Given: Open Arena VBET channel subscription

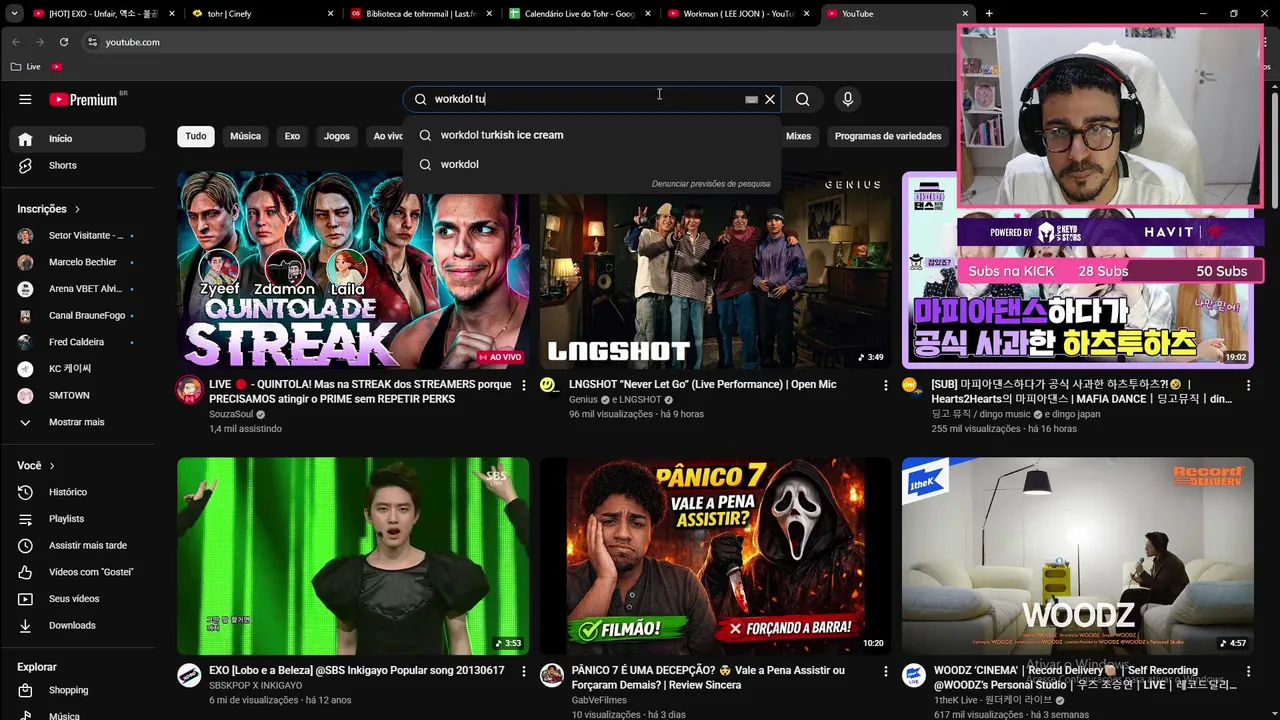Looking at the screenshot, I should pyautogui.click(x=77, y=289).
